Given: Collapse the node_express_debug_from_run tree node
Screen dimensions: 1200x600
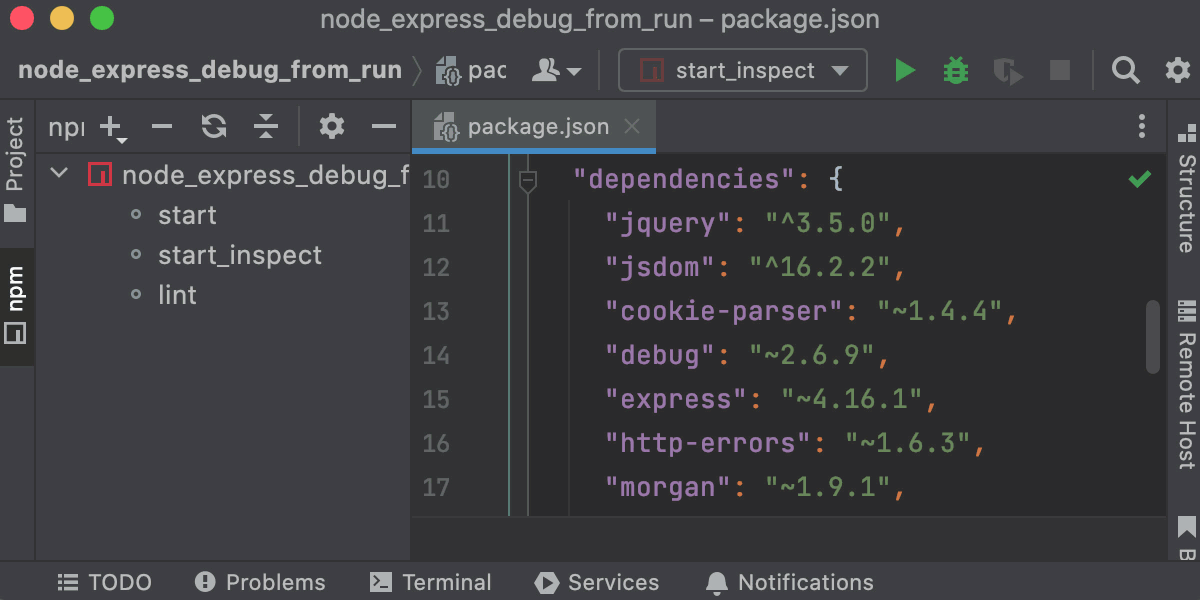Looking at the screenshot, I should 58,172.
